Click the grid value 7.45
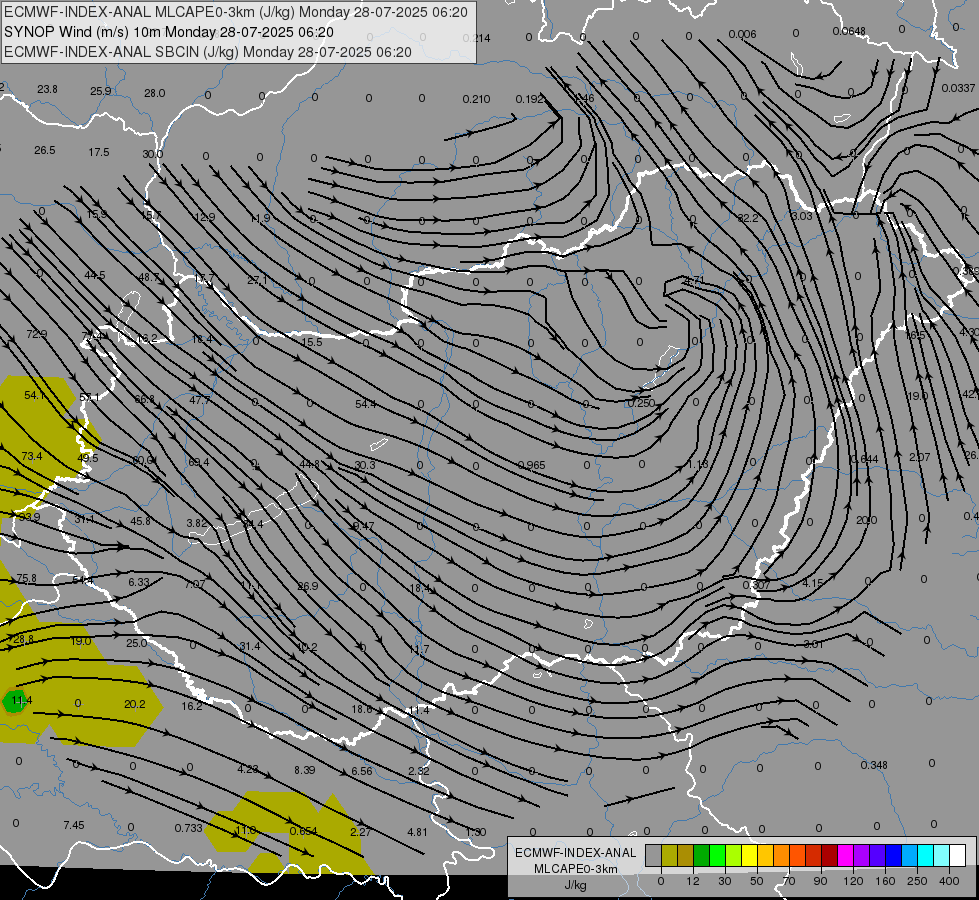 74,825
